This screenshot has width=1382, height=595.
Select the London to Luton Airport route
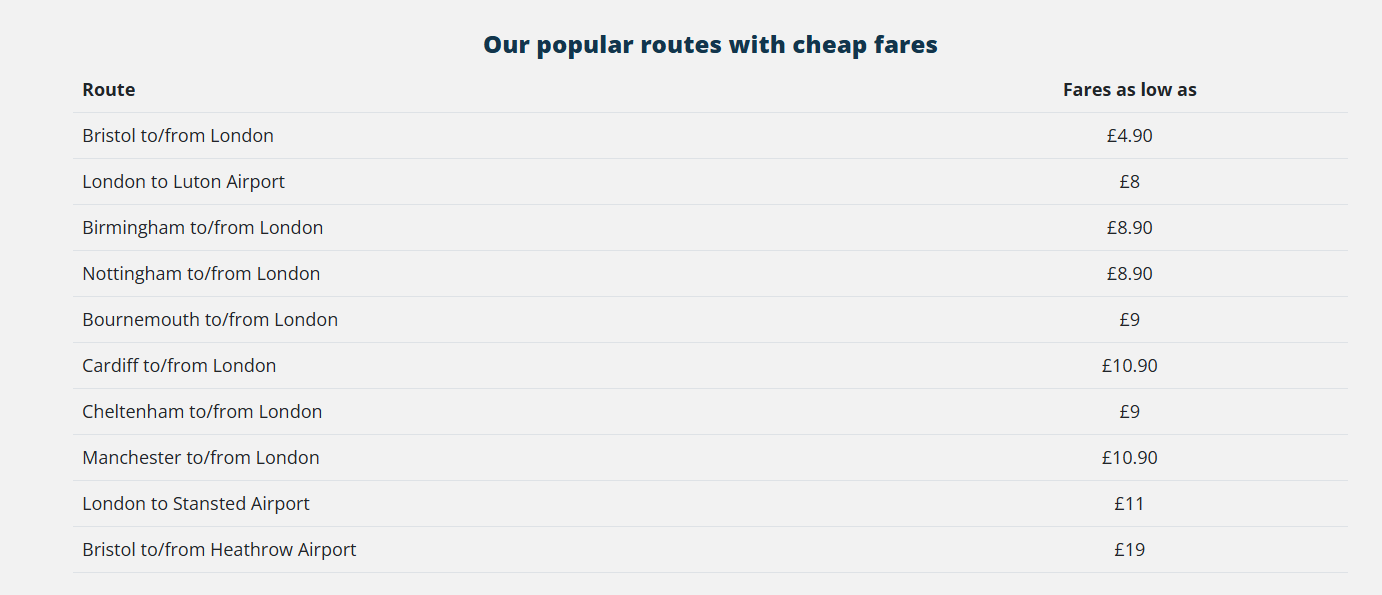183,182
